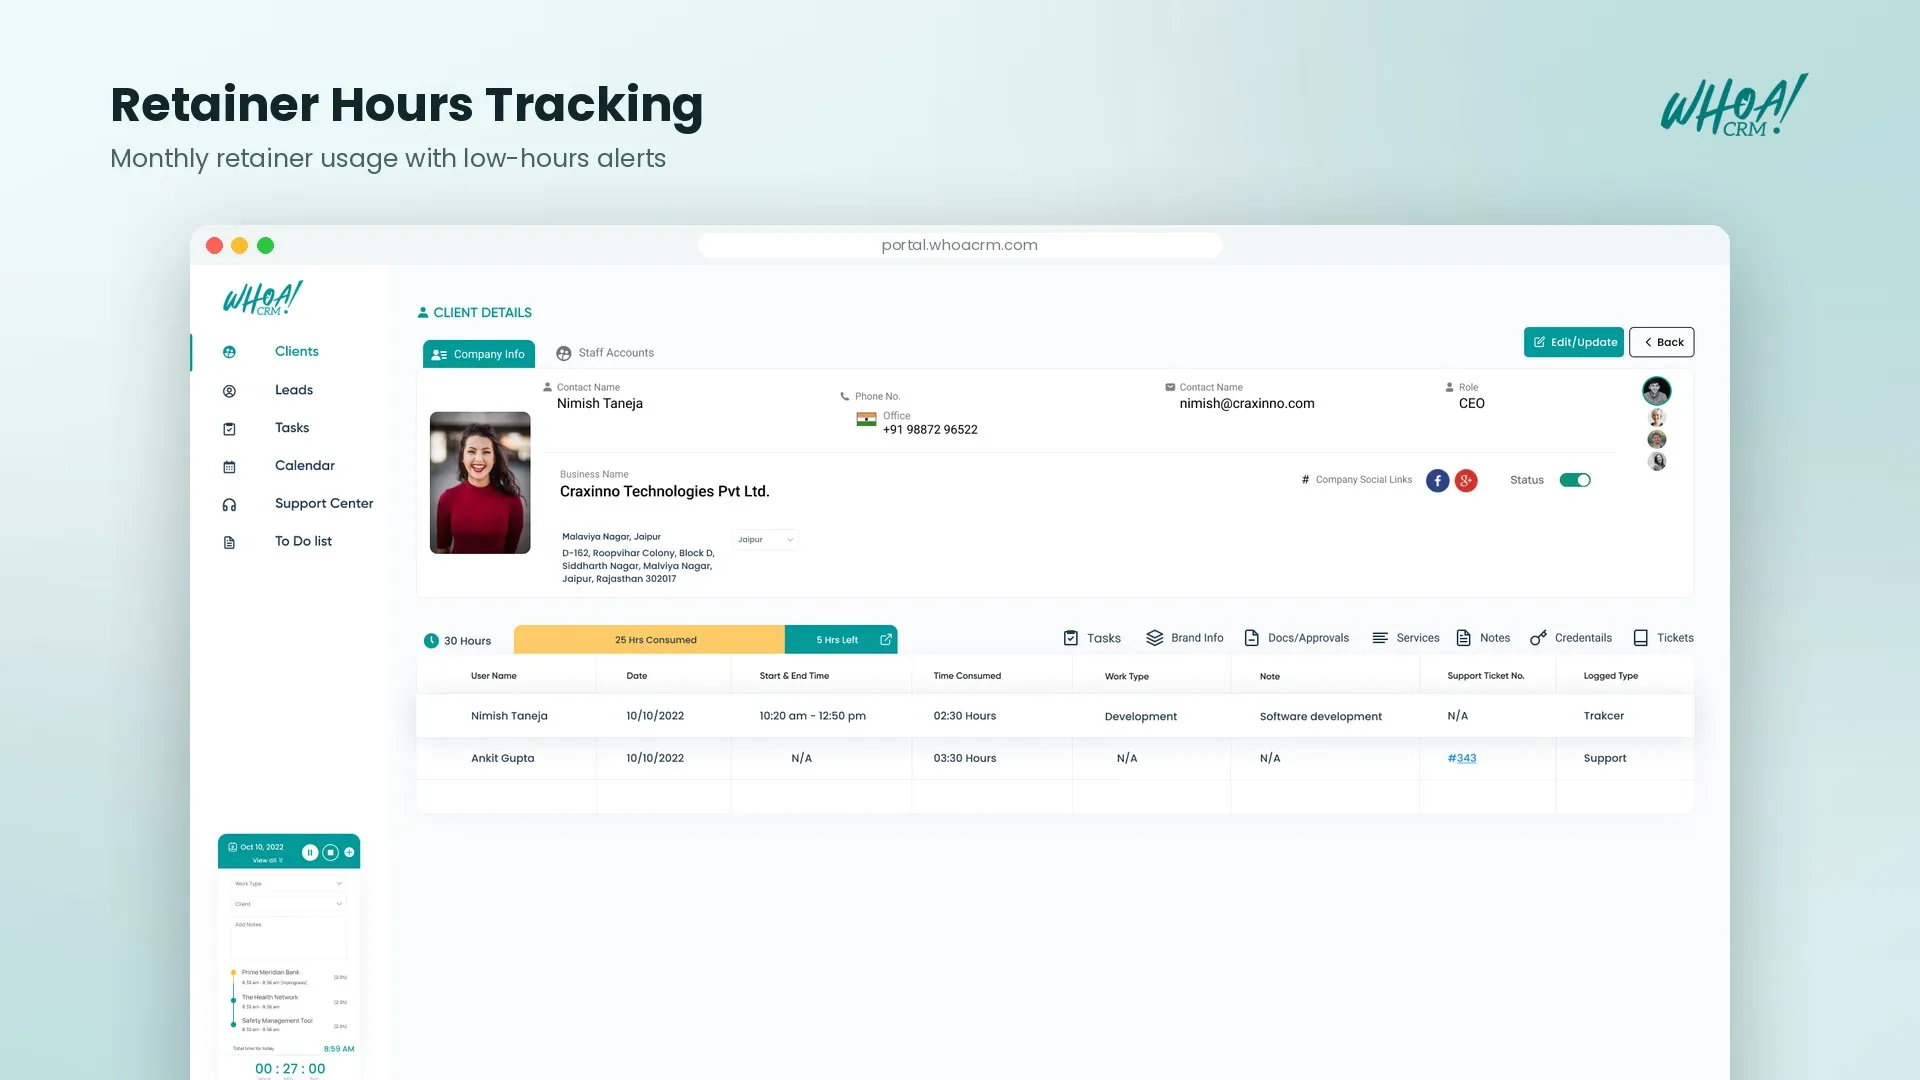Open the Jaipur location dropdown
1920x1080 pixels.
point(765,540)
